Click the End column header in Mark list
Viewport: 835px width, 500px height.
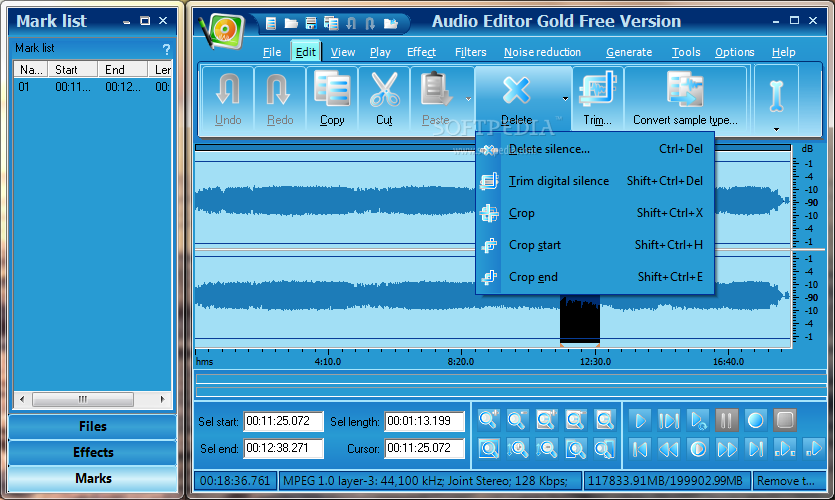tap(122, 70)
